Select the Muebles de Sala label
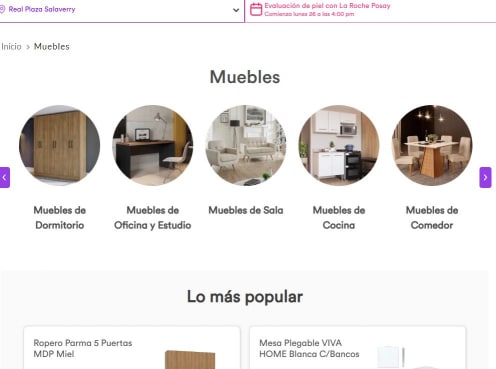 tap(246, 210)
